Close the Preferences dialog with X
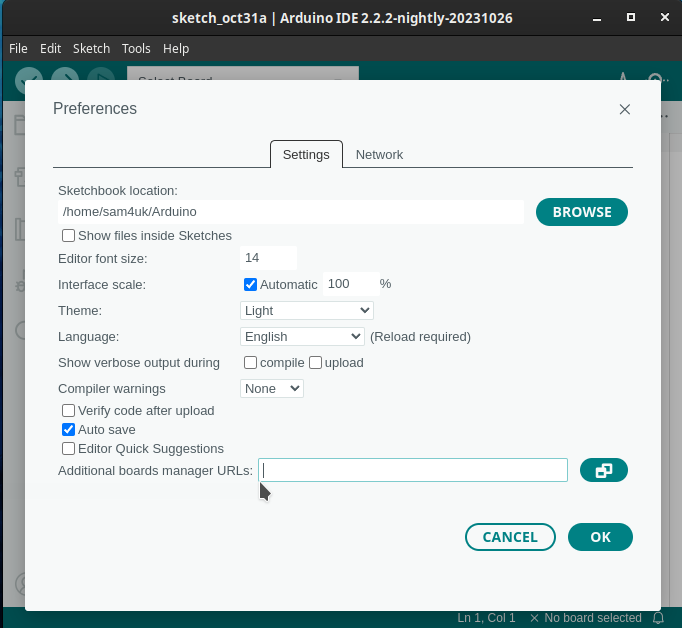The height and width of the screenshot is (628, 682). pos(625,109)
